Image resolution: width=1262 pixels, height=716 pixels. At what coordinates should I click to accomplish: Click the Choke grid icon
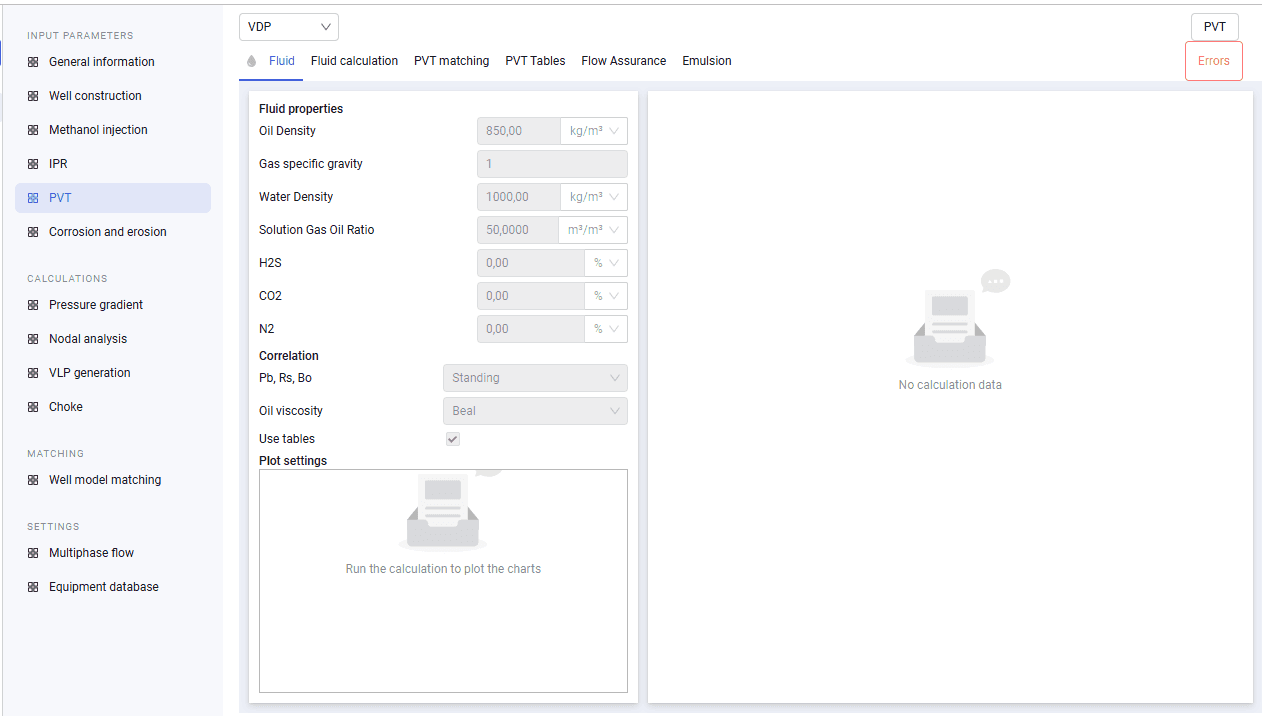[33, 407]
